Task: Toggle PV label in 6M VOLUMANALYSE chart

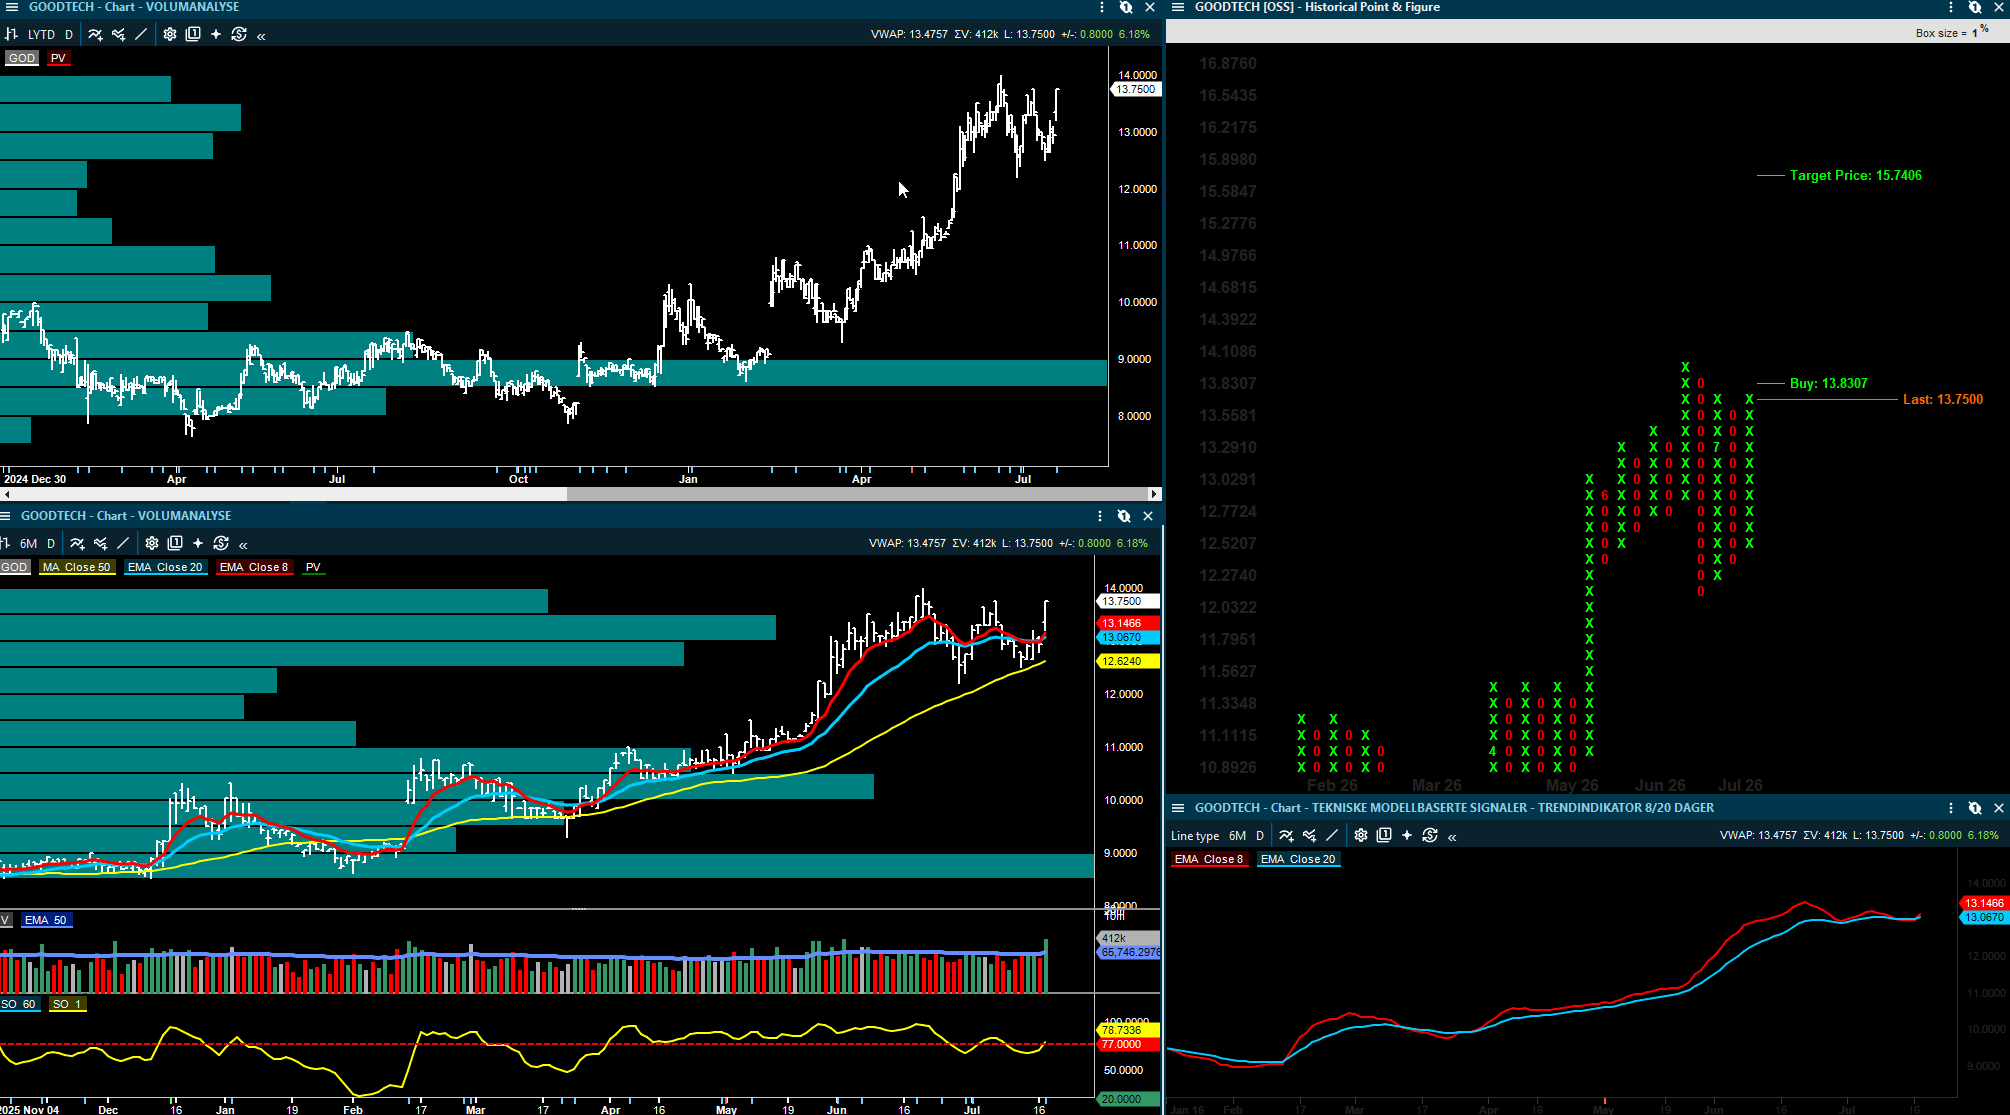Action: (x=313, y=567)
